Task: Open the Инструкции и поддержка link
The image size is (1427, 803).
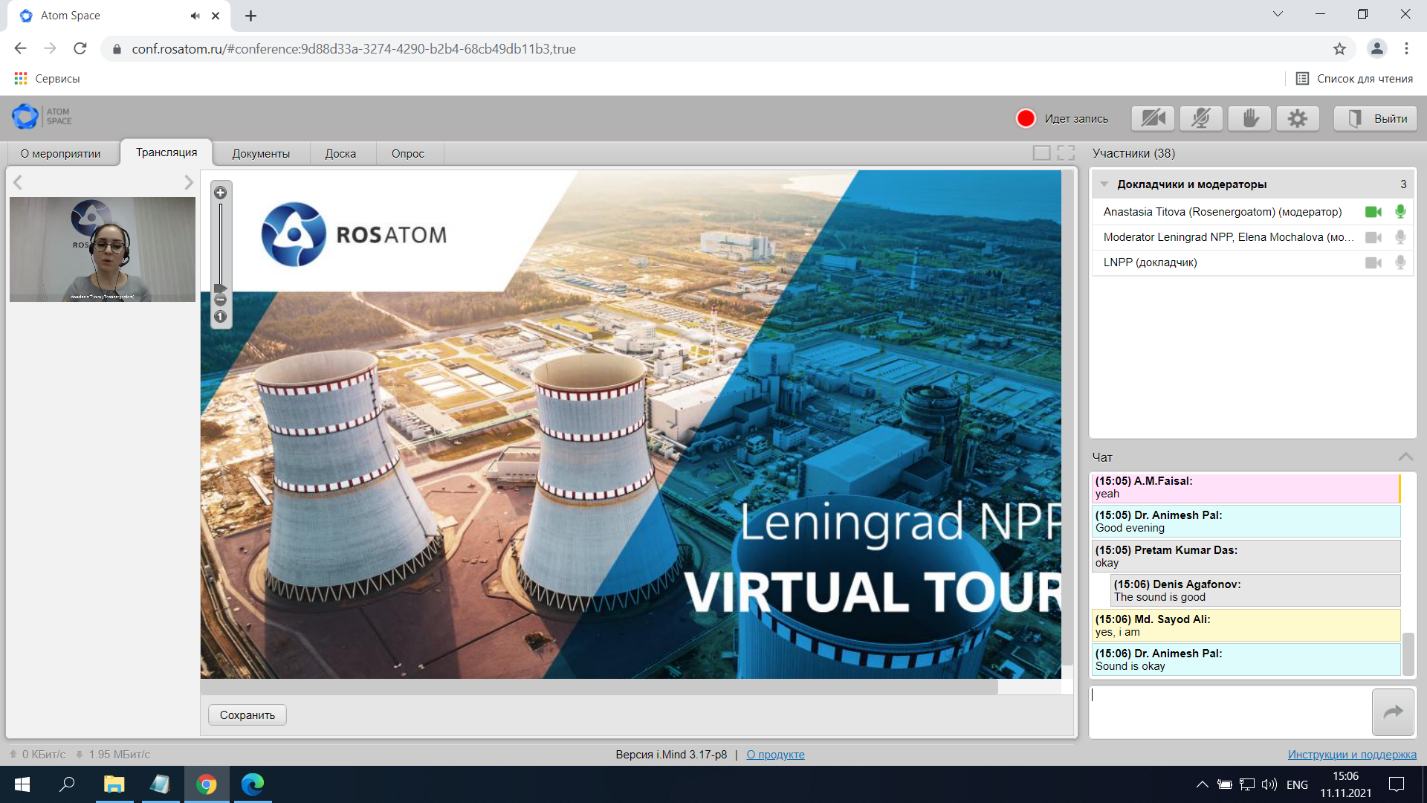Action: click(1351, 754)
